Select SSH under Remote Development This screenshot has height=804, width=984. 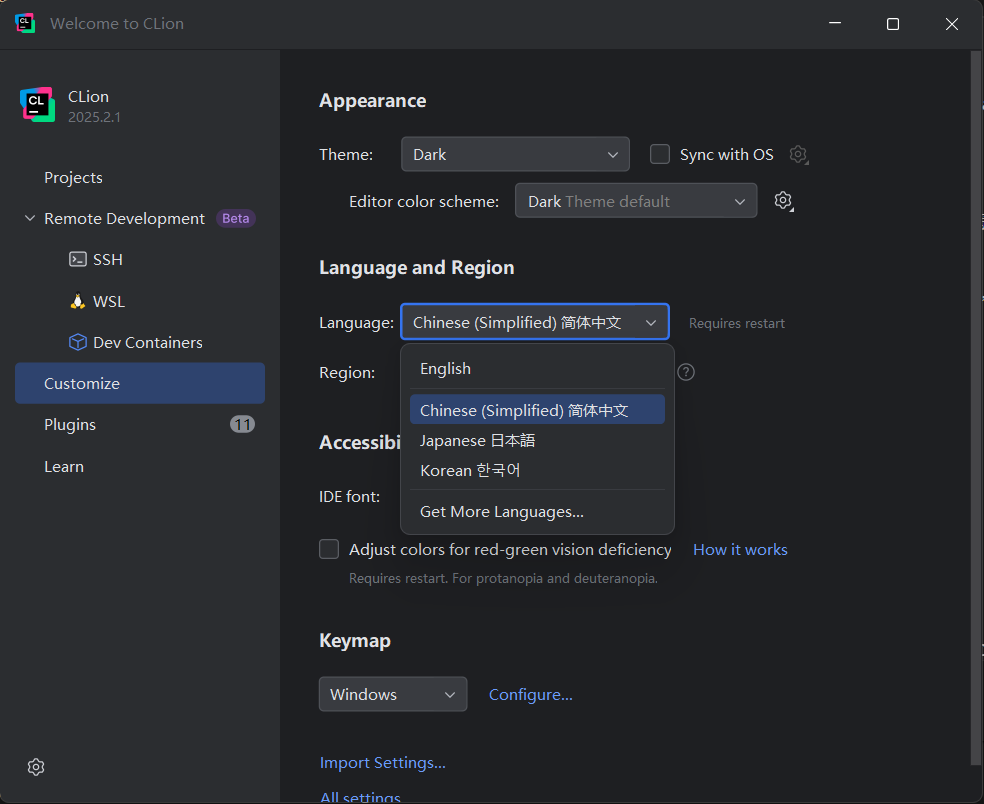point(140,259)
